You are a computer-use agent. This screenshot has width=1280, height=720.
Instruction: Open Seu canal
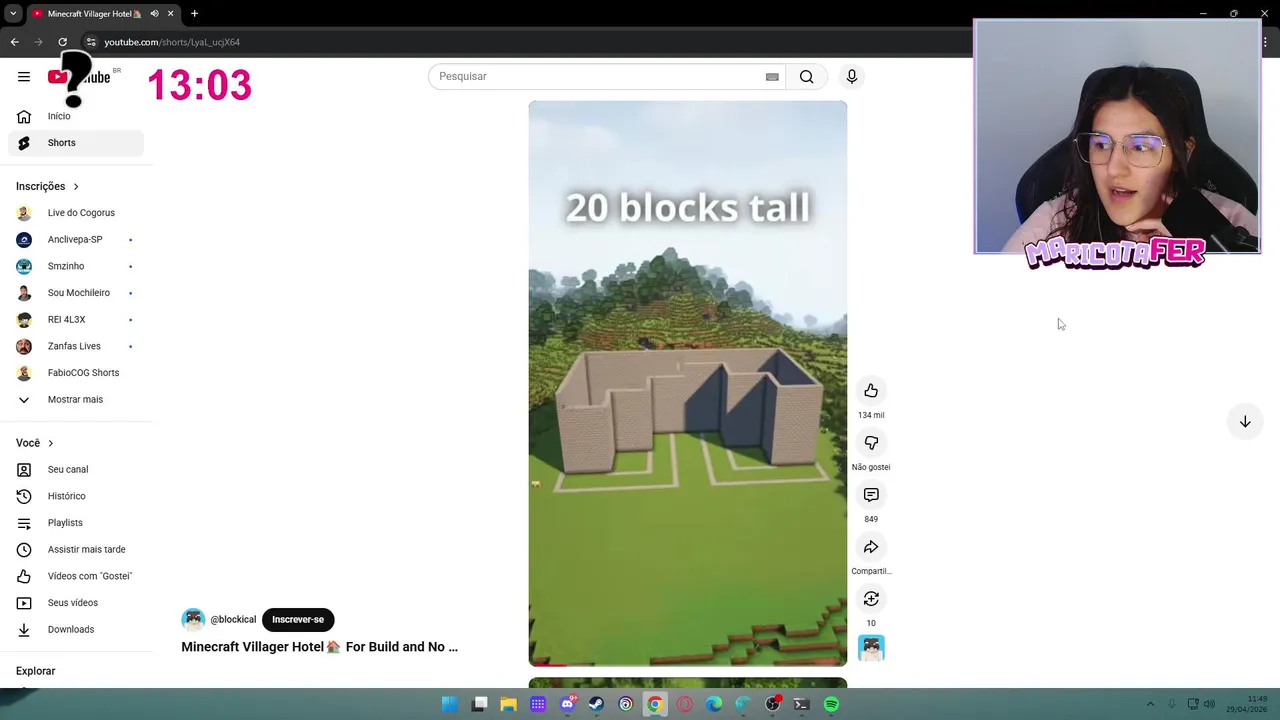coord(76,470)
